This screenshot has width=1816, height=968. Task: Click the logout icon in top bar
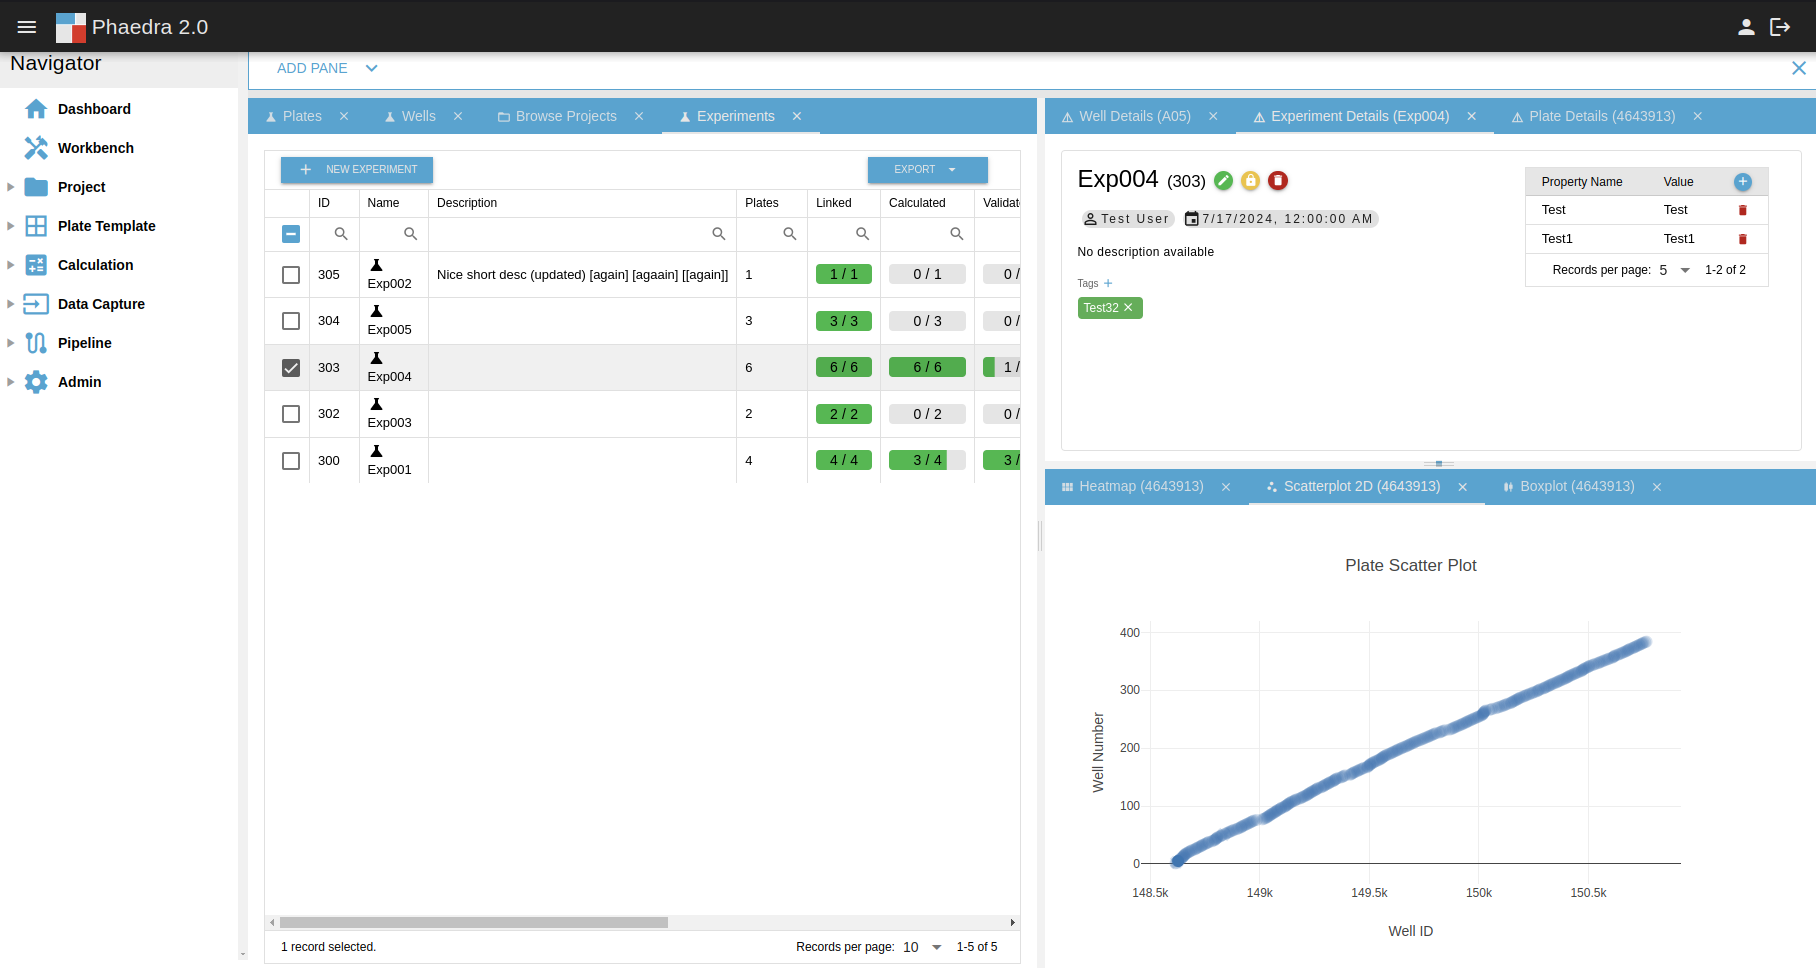tap(1780, 27)
